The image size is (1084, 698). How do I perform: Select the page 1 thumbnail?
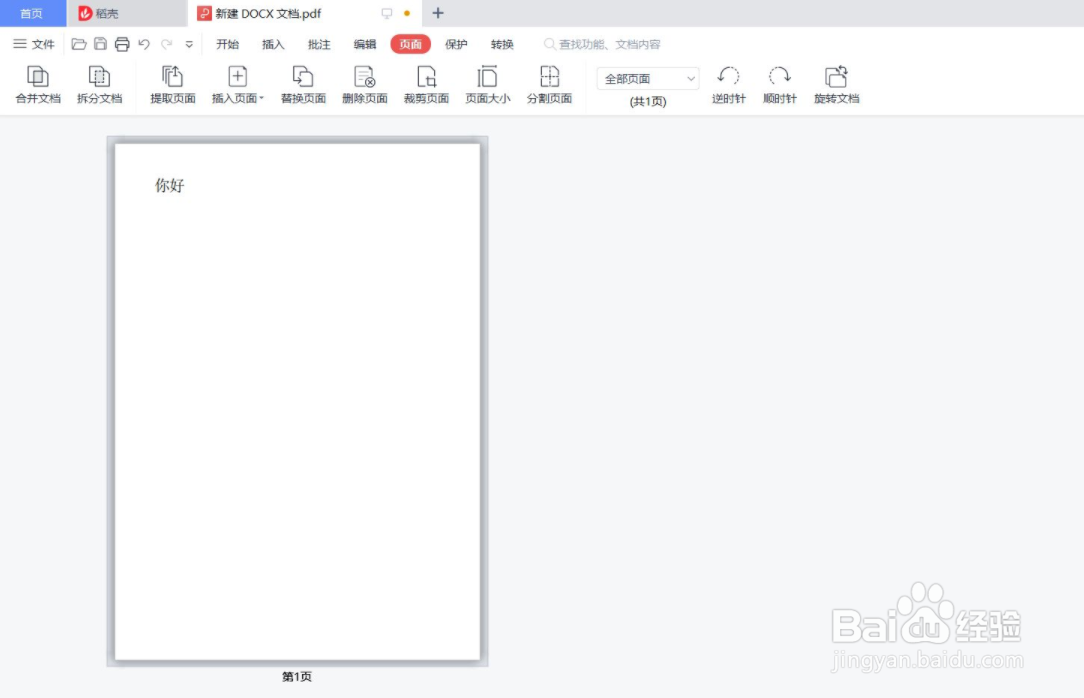(297, 402)
